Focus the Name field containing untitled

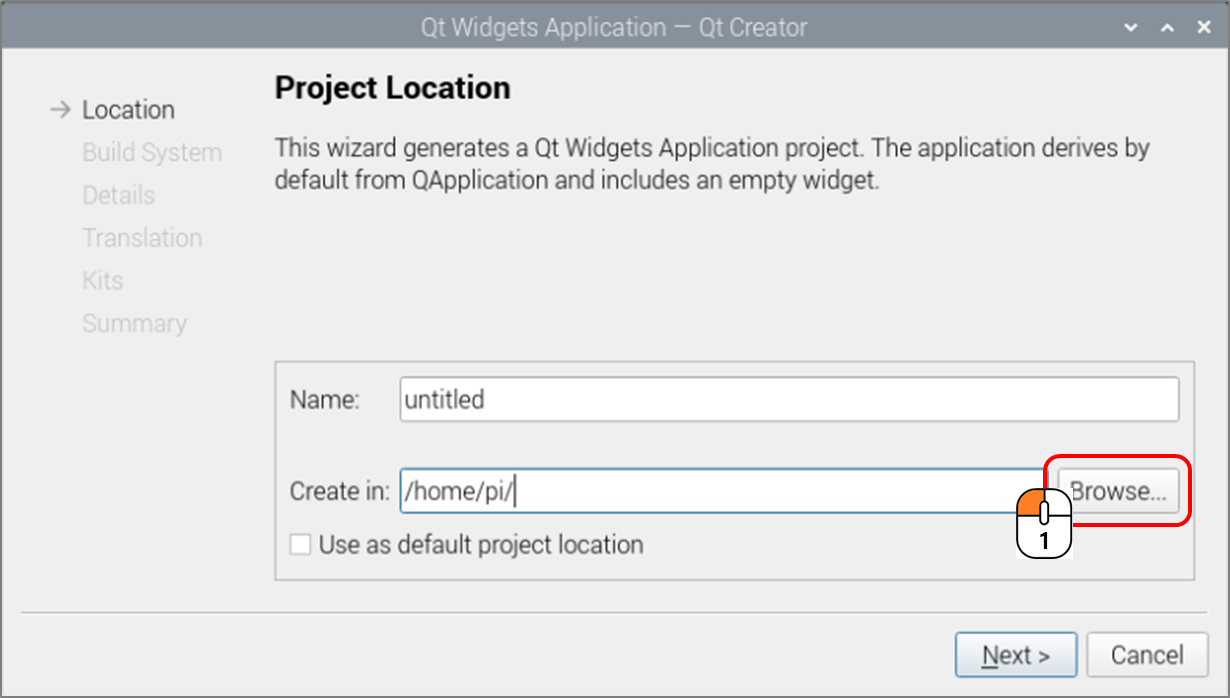[789, 399]
